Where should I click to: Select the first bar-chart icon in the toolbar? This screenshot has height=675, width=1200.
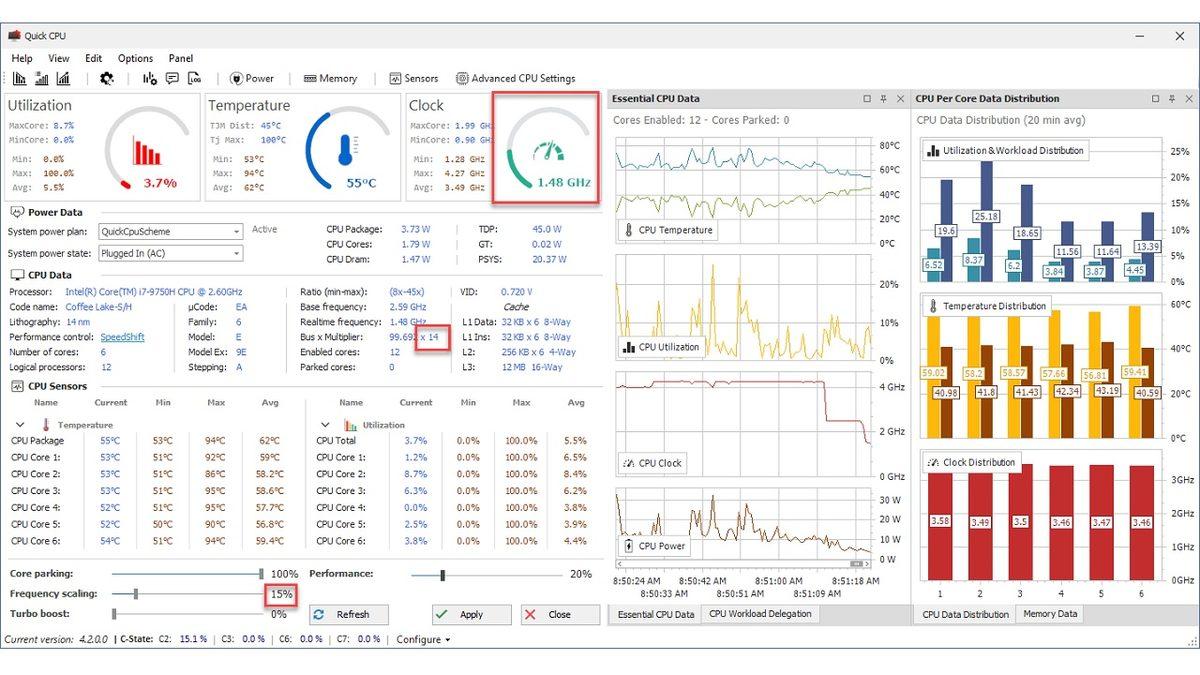click(20, 78)
